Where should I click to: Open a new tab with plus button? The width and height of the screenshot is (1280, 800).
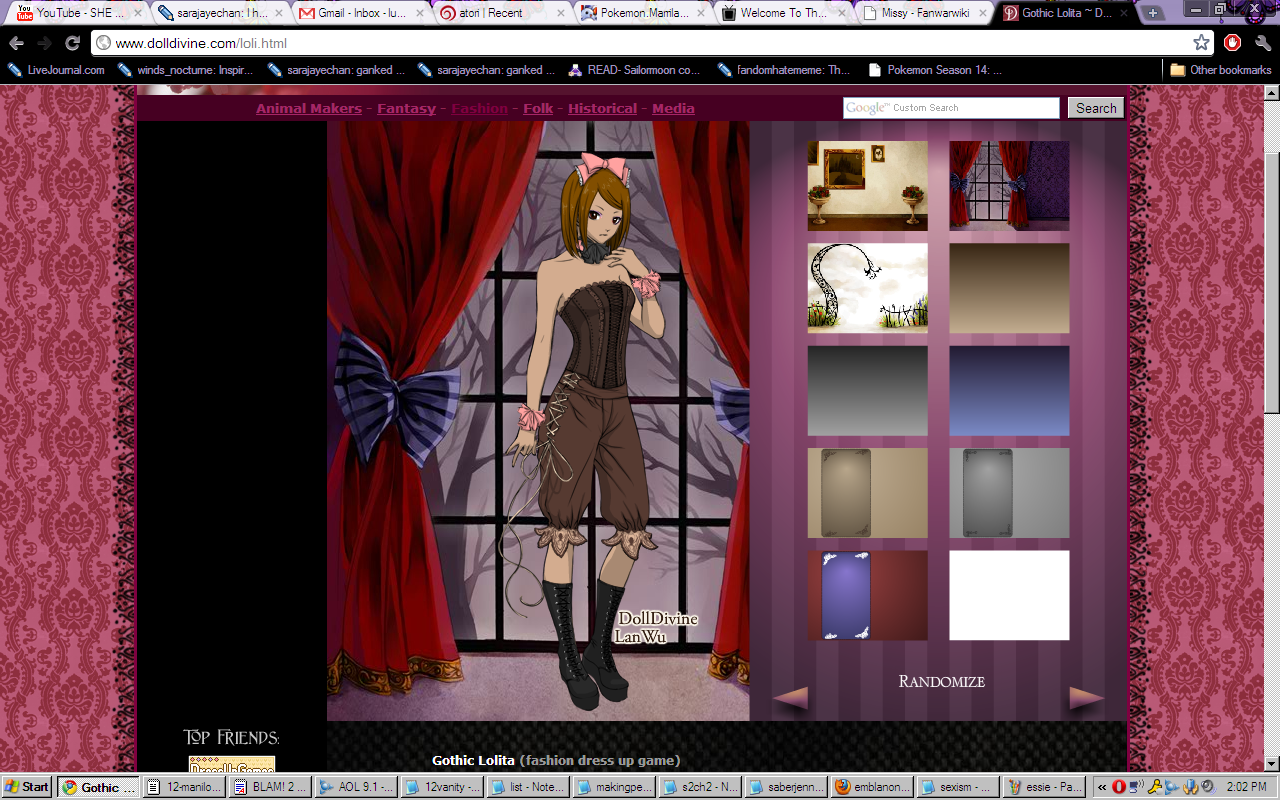1153,13
